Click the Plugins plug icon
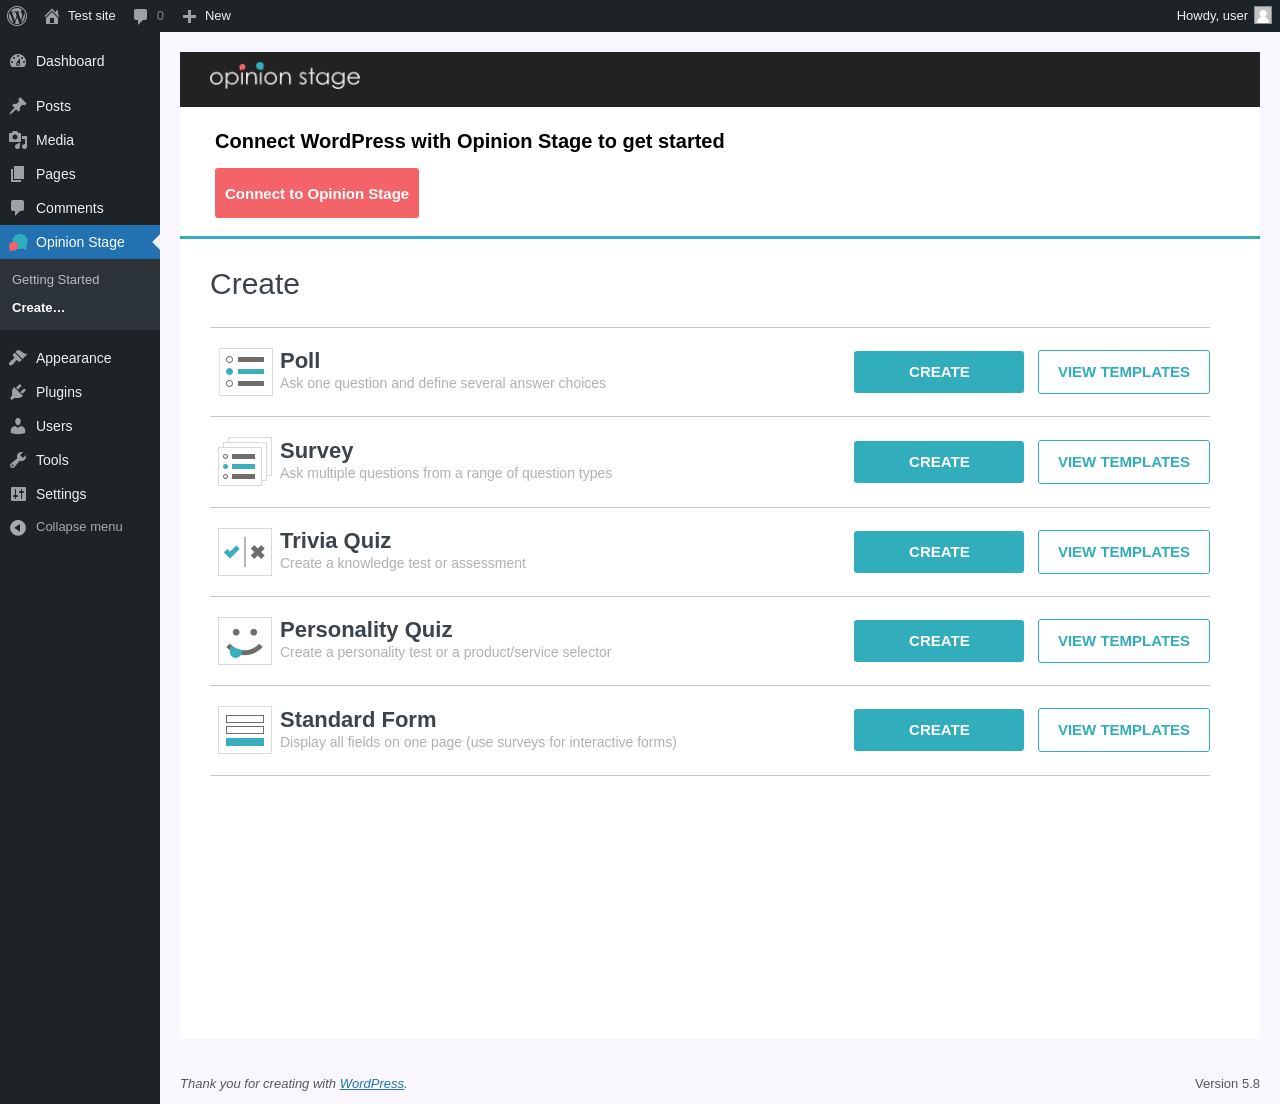 pyautogui.click(x=18, y=392)
